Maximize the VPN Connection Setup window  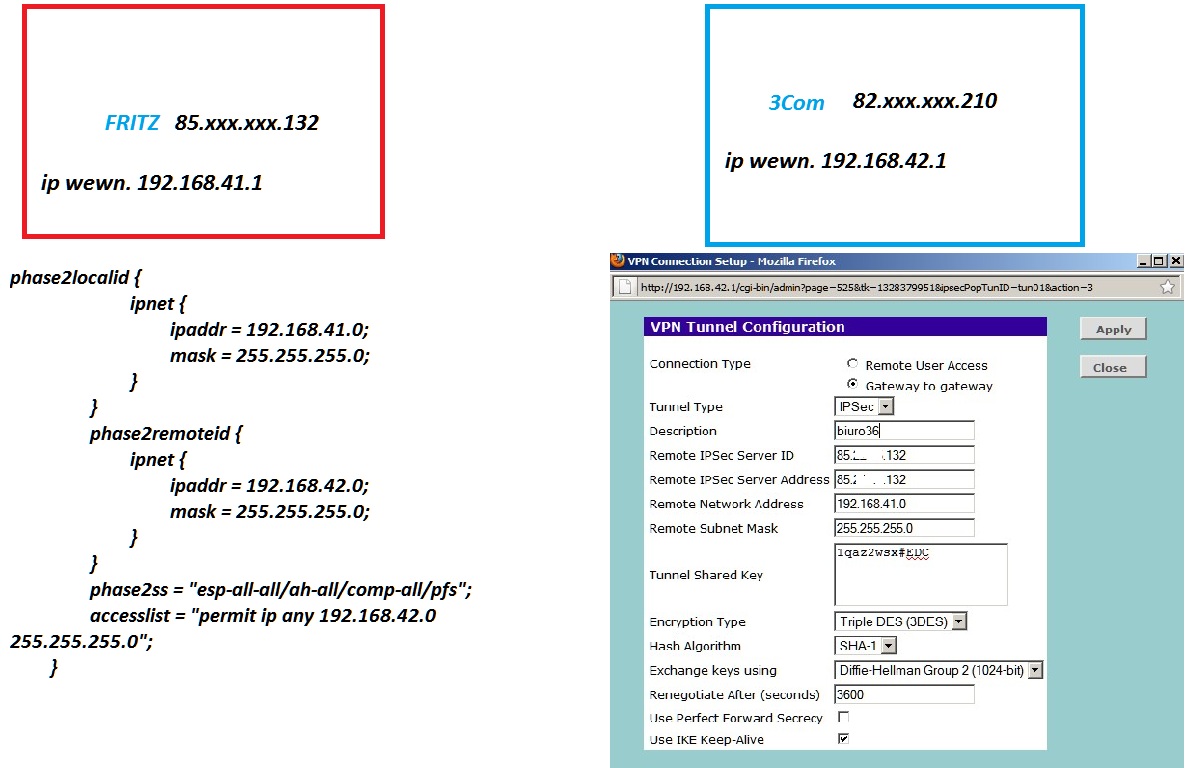click(x=1158, y=261)
